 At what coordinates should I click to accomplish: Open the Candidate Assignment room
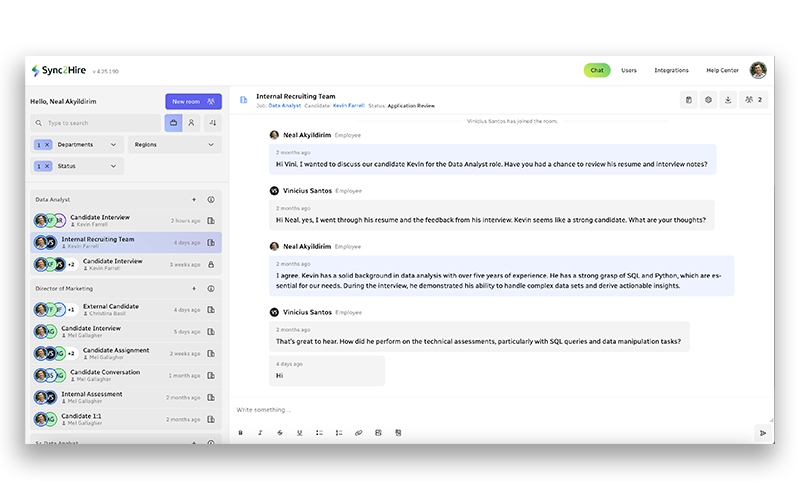point(126,354)
